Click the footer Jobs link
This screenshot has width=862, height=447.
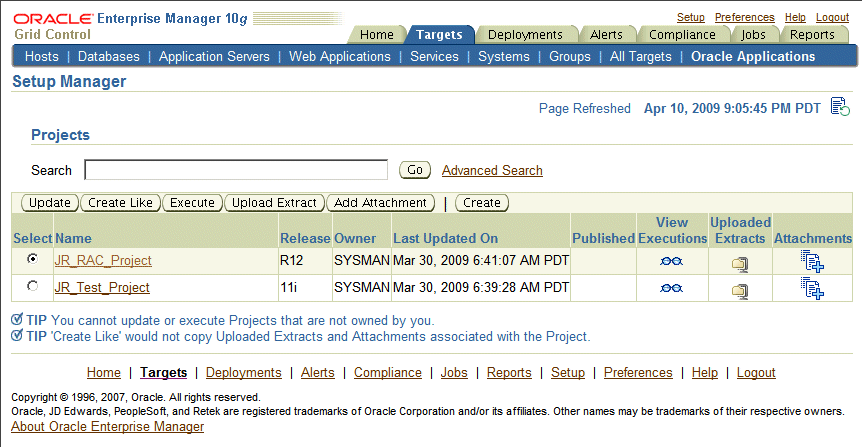coord(454,372)
